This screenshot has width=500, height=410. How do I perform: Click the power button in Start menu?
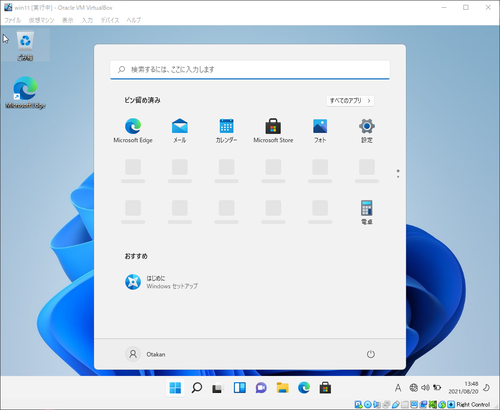click(x=371, y=354)
